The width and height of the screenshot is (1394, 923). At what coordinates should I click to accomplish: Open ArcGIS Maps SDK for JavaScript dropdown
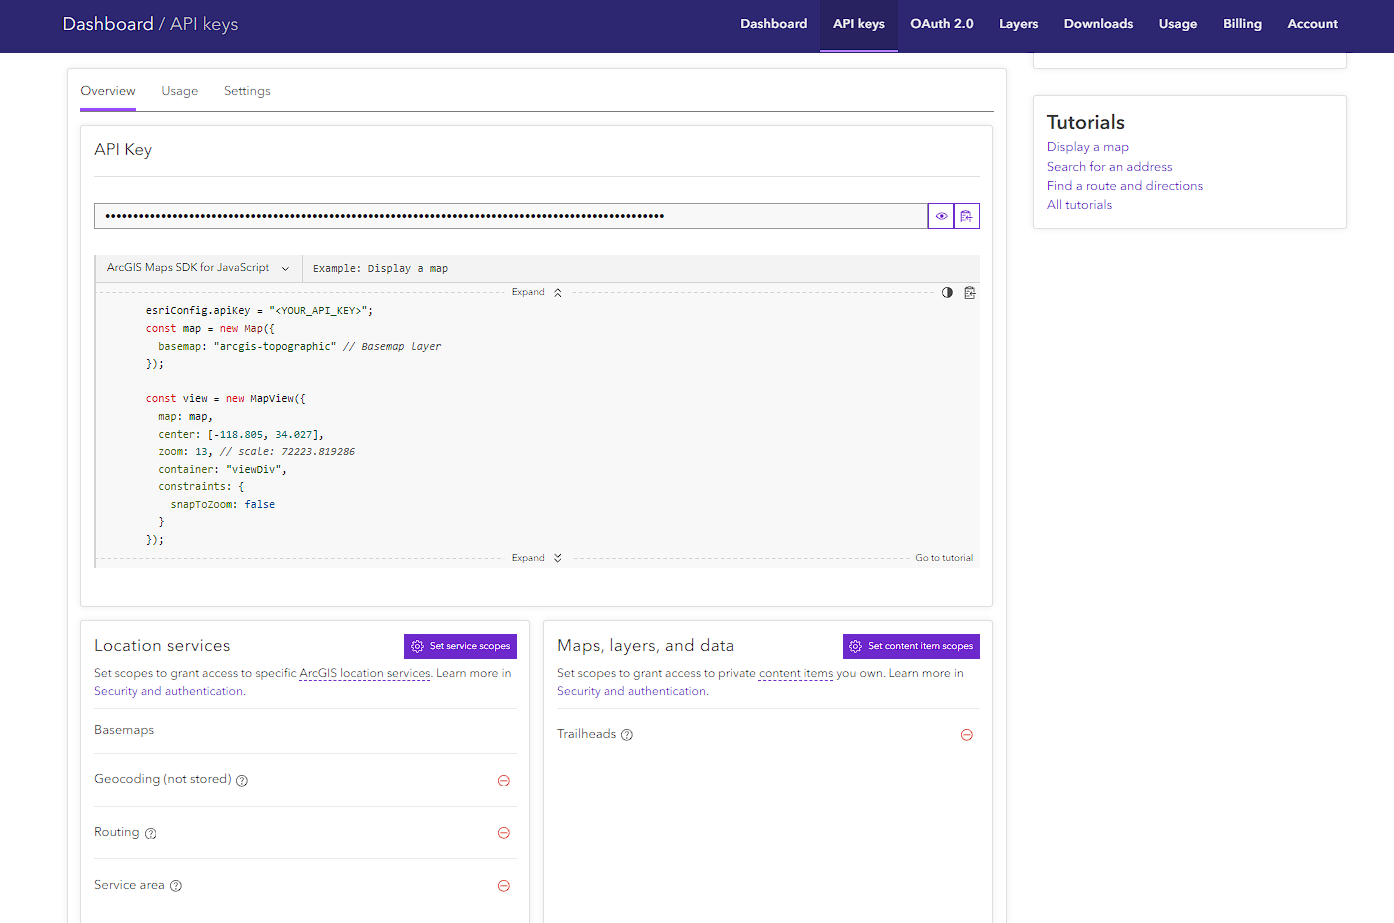coord(198,268)
